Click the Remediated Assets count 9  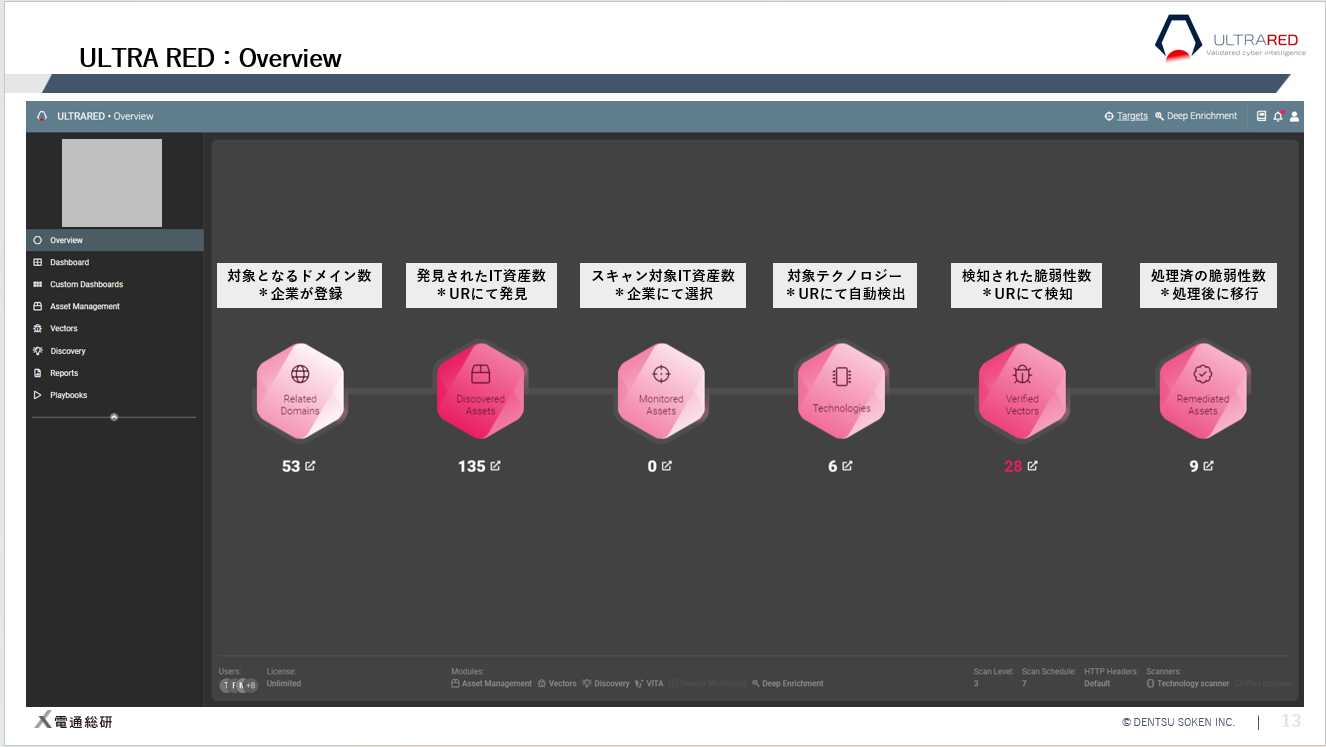tap(1194, 466)
